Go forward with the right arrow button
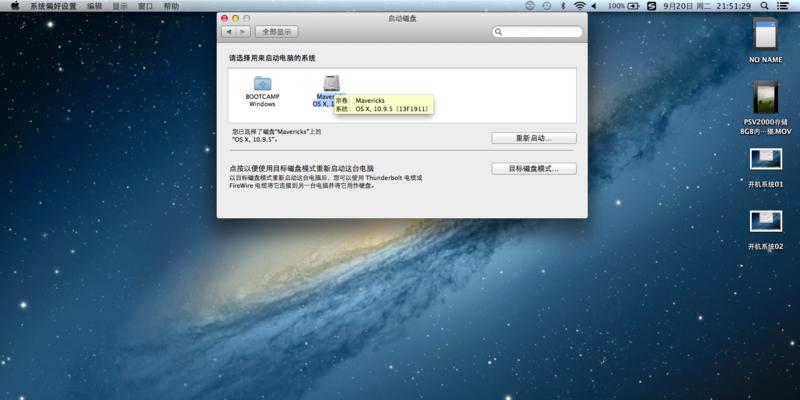The width and height of the screenshot is (800, 400). click(x=243, y=32)
